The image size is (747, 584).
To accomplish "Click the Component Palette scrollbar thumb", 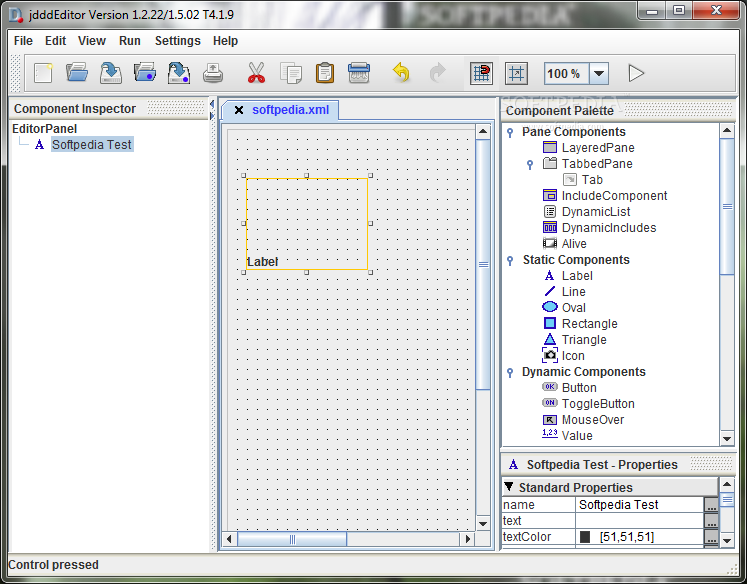I will click(727, 206).
